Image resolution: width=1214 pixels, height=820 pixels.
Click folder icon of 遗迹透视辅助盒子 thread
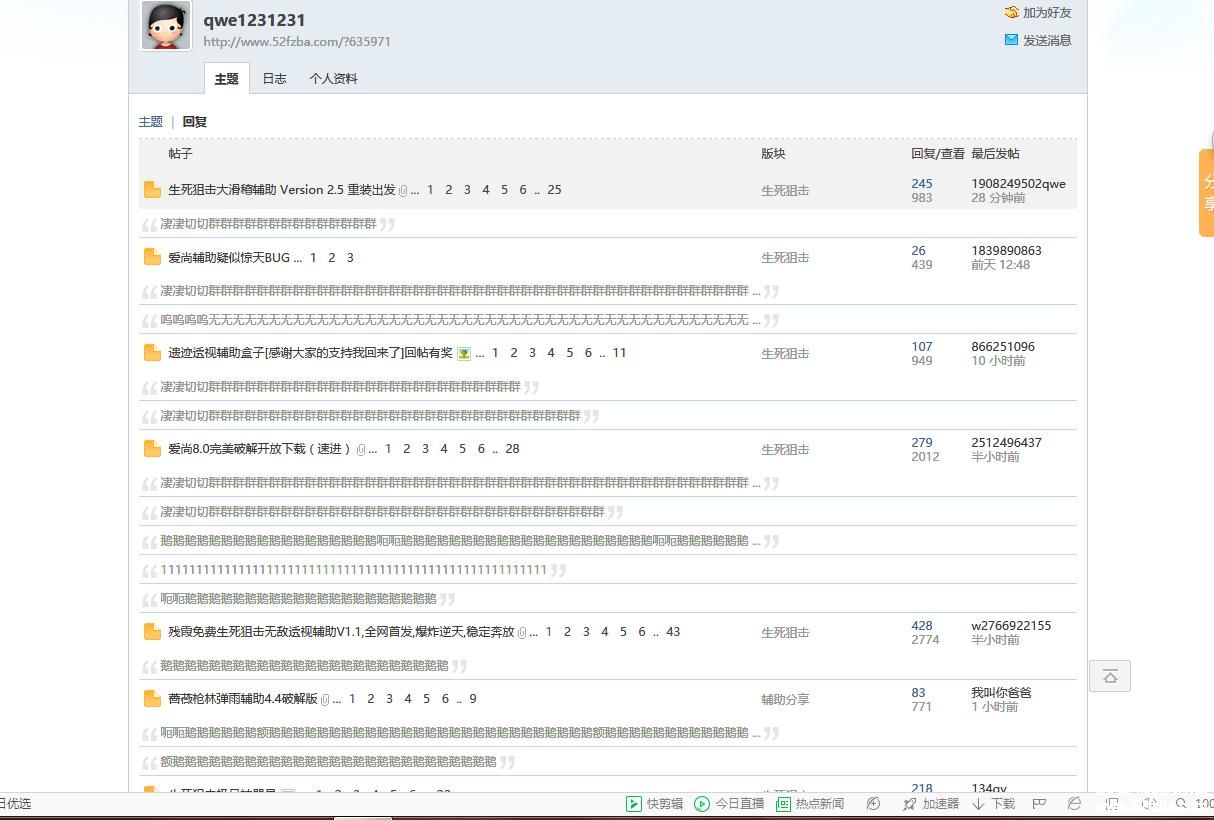click(152, 353)
